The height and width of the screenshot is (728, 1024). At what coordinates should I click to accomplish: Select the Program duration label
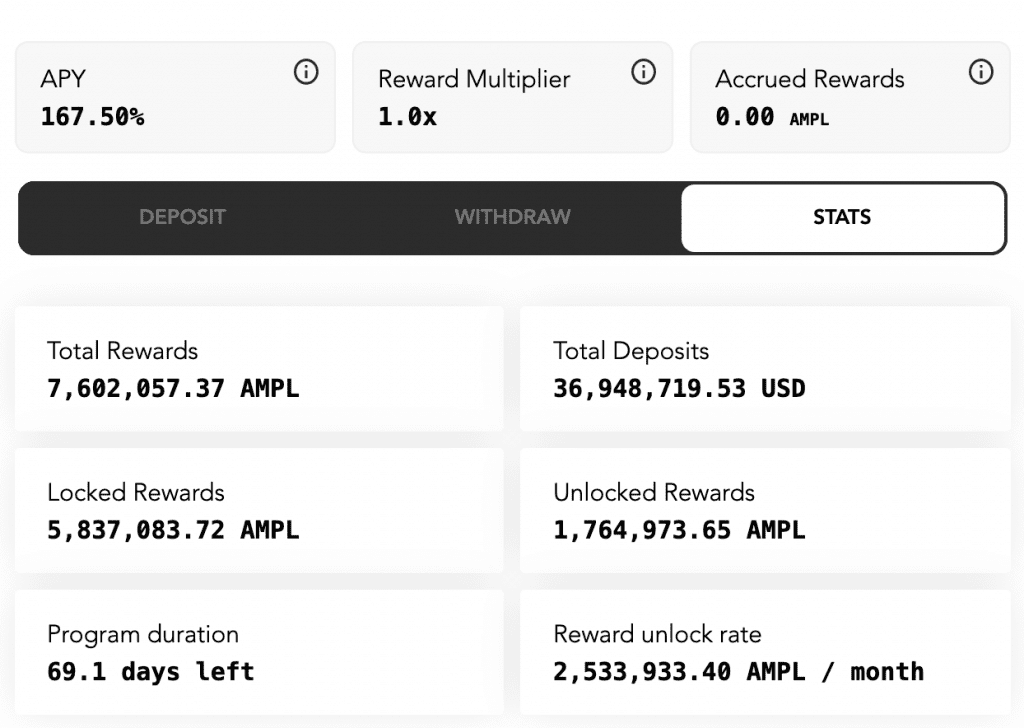pyautogui.click(x=143, y=634)
